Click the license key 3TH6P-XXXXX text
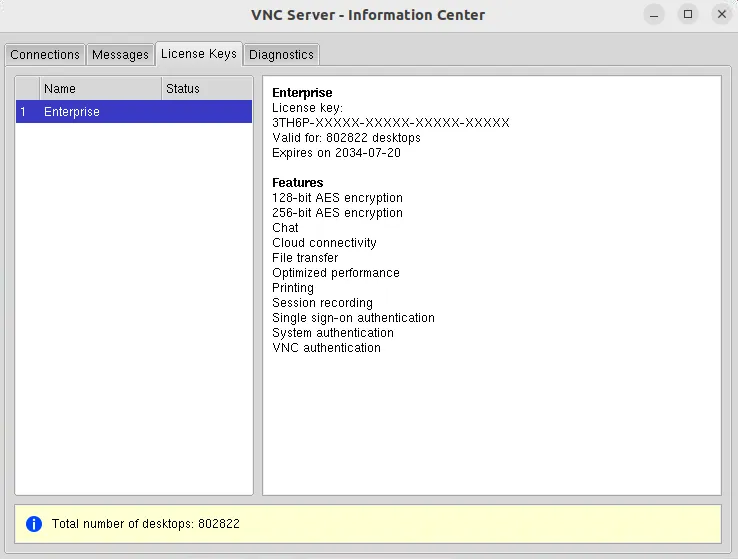 [x=391, y=123]
